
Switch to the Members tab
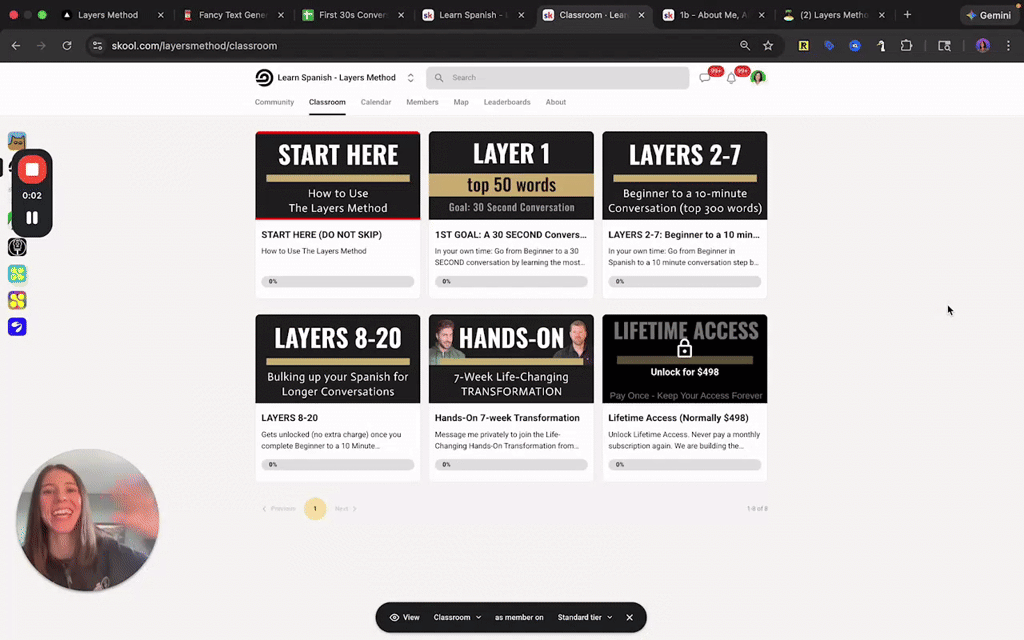click(422, 102)
